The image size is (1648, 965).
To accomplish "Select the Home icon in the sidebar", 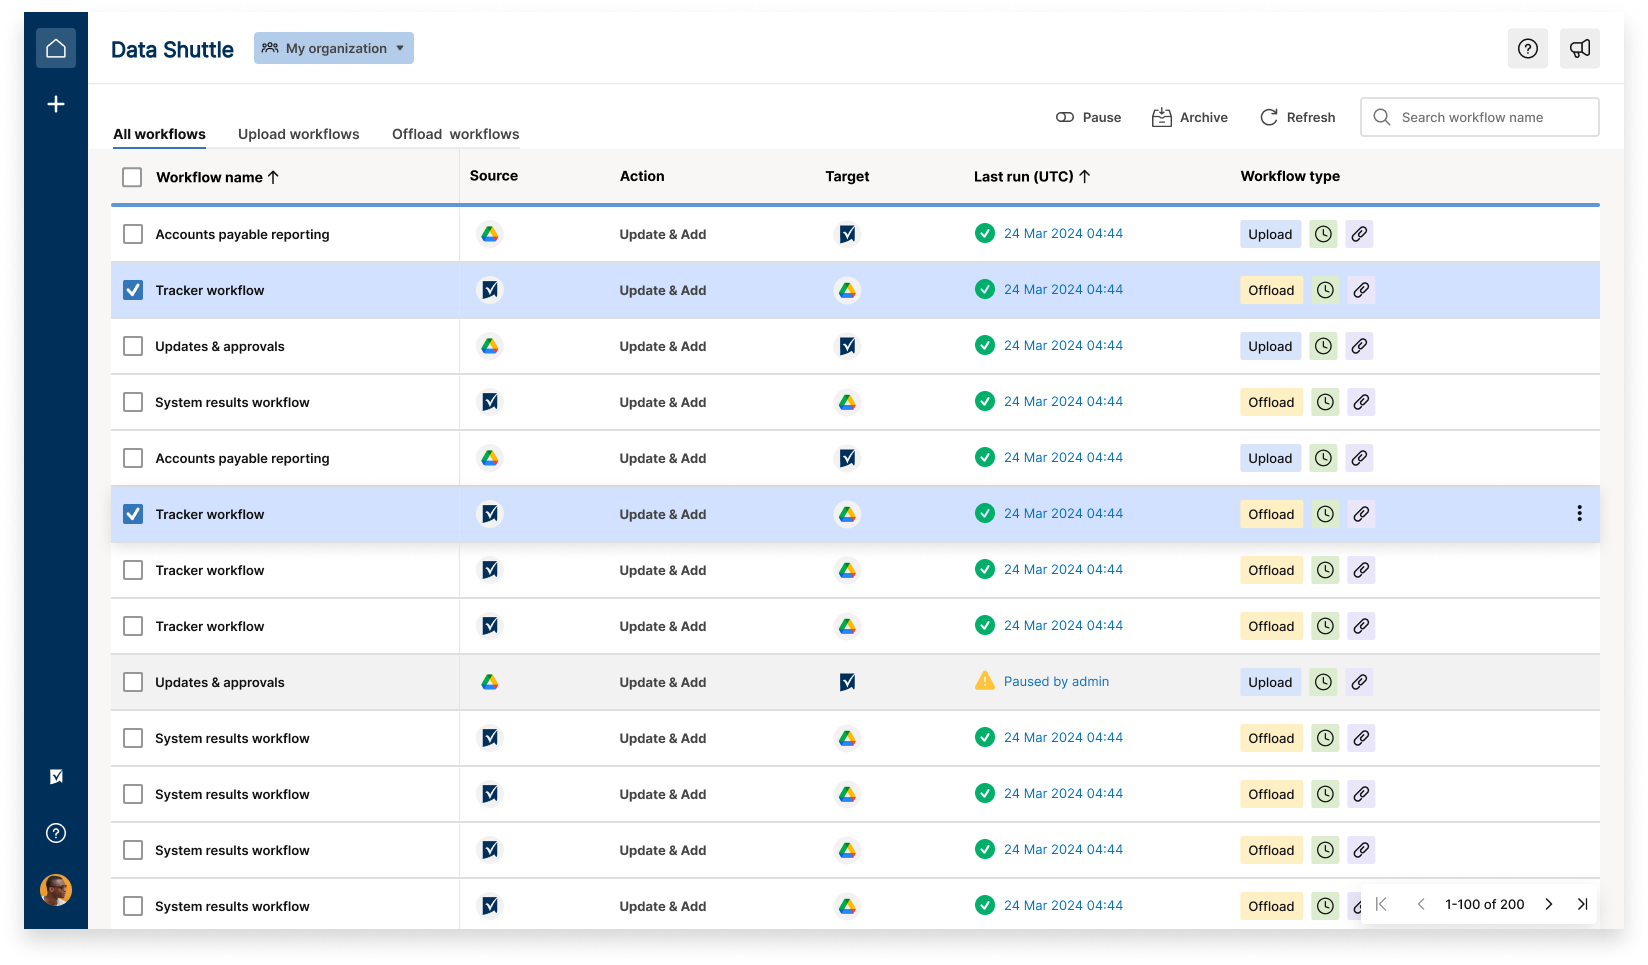I will point(56,47).
